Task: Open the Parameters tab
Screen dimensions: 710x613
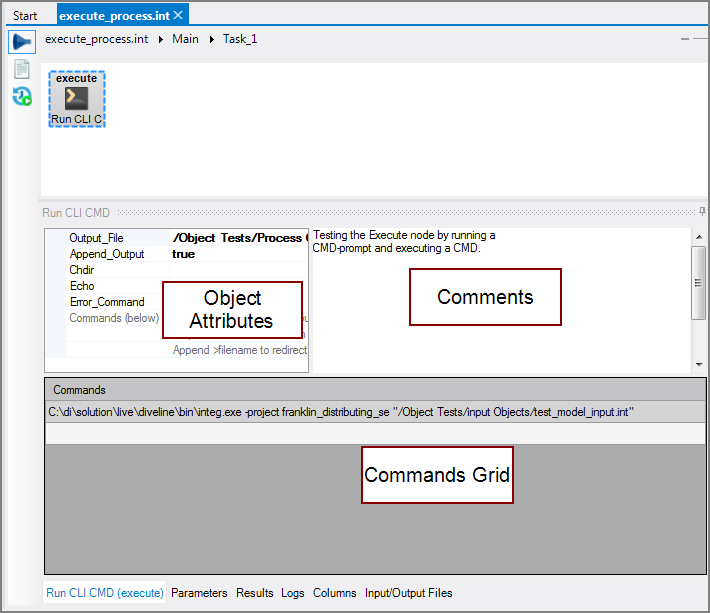Action: 201,593
